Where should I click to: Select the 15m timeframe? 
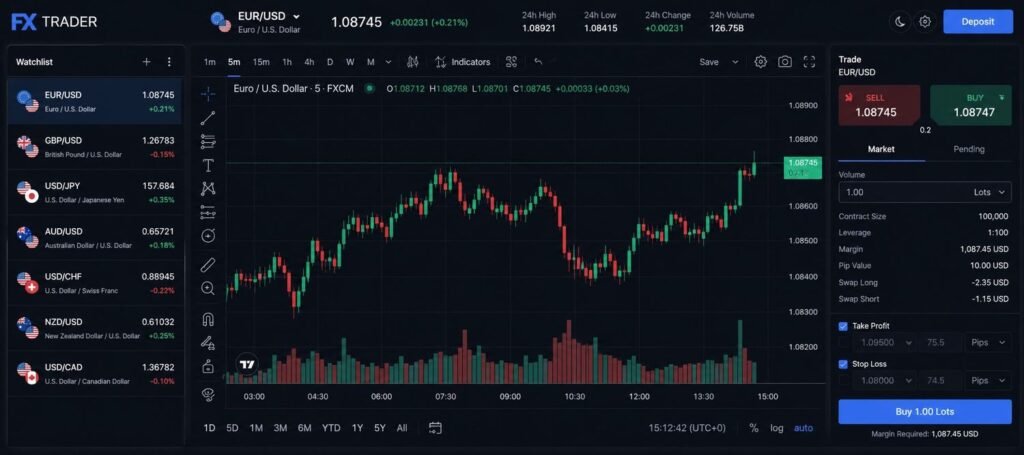pyautogui.click(x=261, y=62)
